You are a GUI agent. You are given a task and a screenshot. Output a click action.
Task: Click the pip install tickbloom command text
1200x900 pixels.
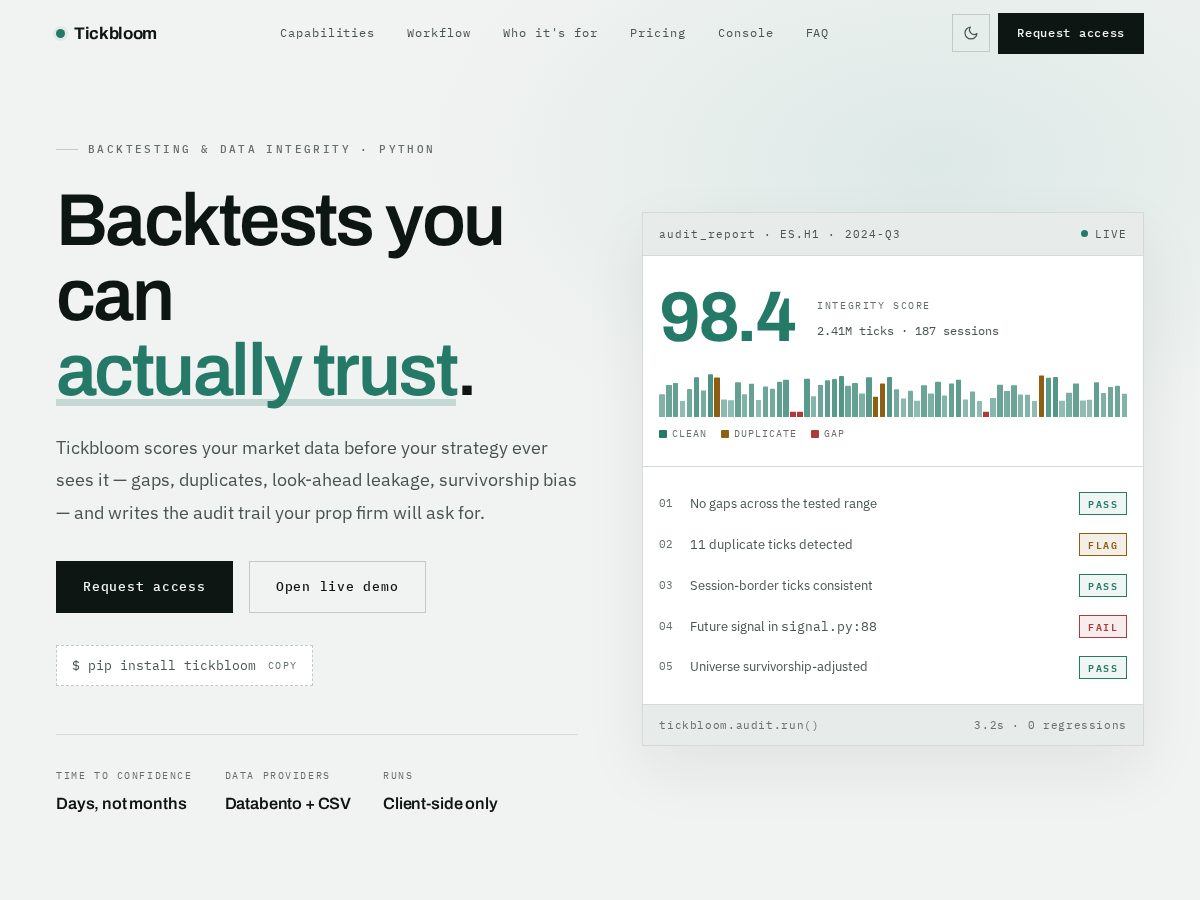164,666
